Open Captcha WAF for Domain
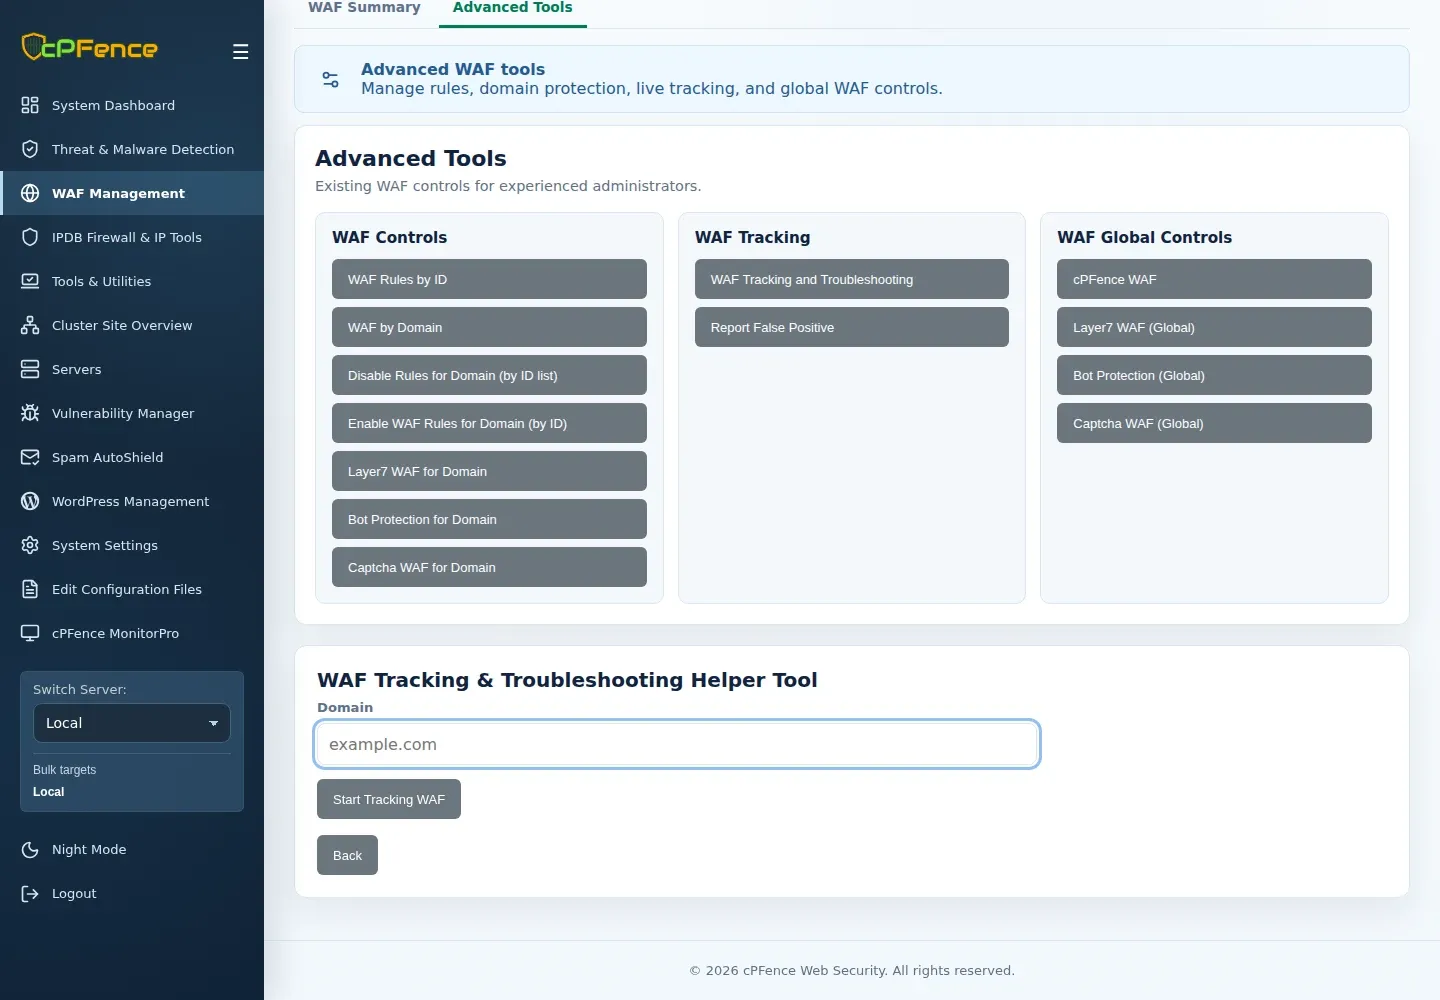This screenshot has height=1000, width=1440. tap(489, 567)
